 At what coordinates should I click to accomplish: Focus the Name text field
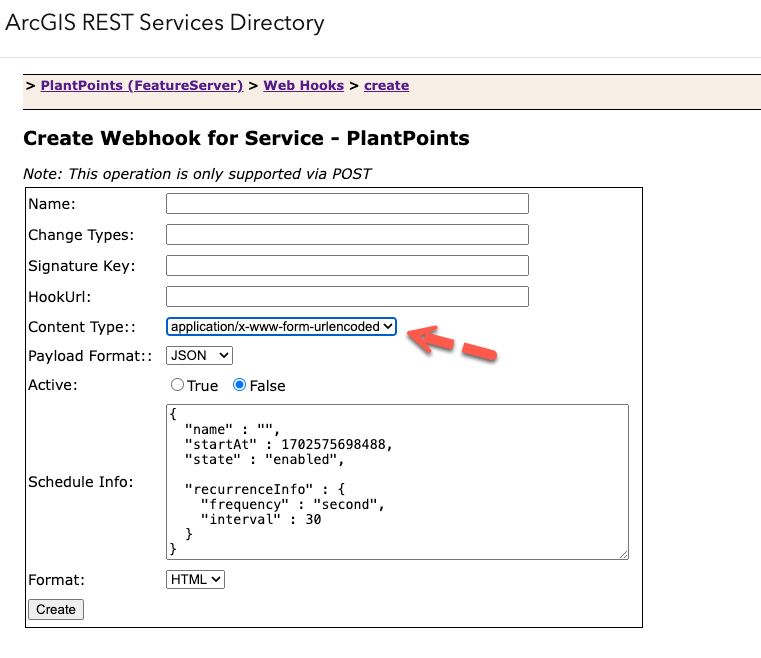(x=346, y=204)
